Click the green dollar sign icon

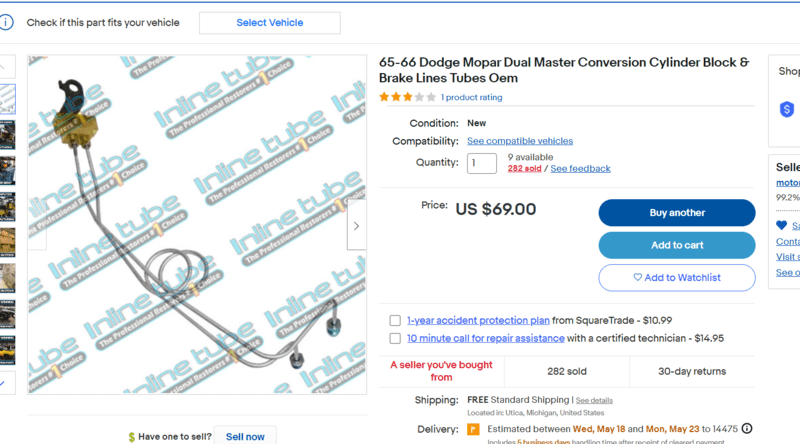133,436
